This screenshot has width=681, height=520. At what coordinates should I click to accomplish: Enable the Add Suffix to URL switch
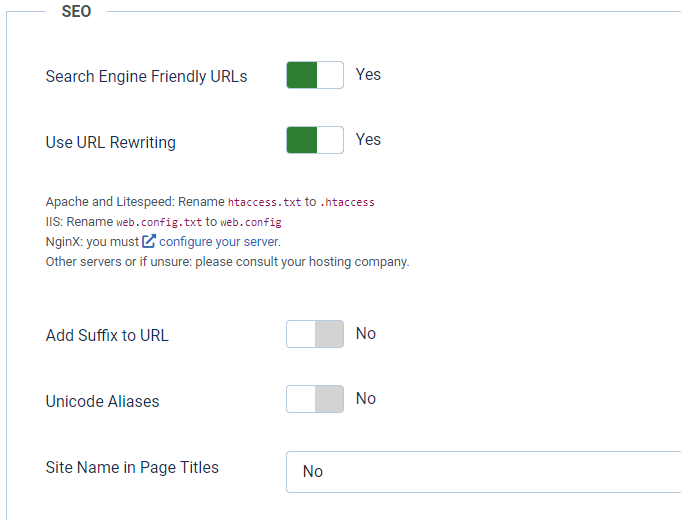click(x=315, y=334)
